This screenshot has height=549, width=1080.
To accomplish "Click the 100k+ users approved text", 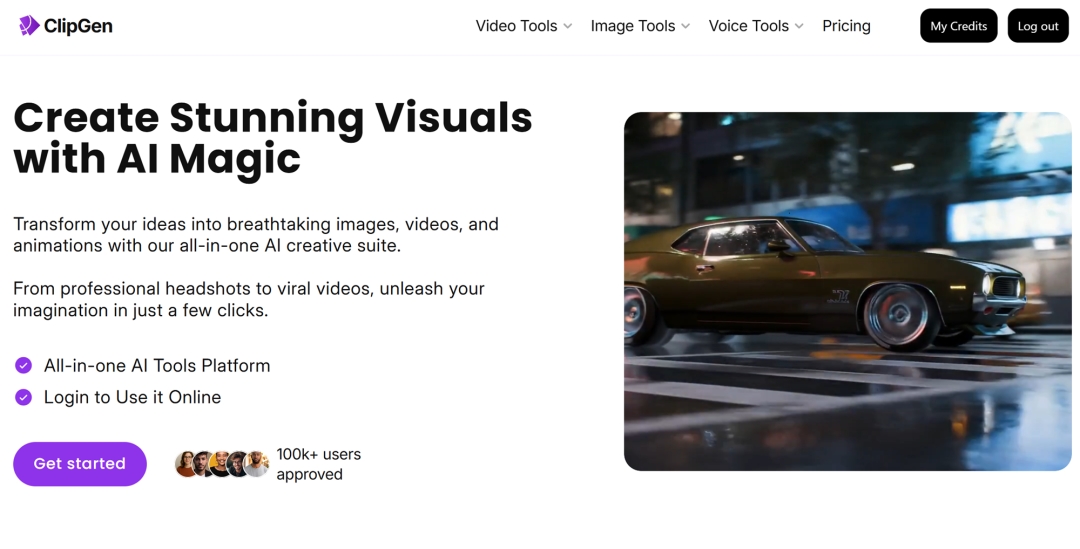I will (x=318, y=464).
